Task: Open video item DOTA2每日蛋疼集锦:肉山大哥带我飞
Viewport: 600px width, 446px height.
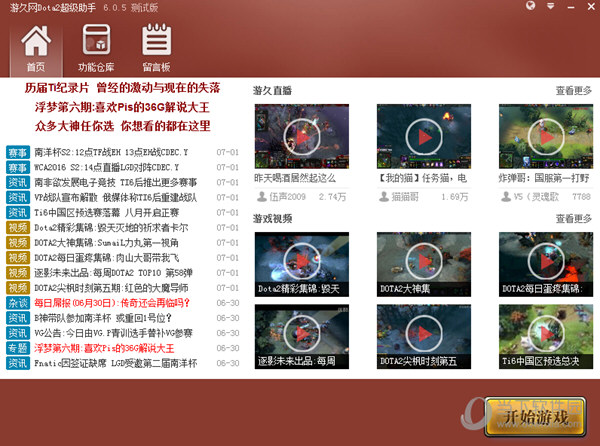Action: 106,258
